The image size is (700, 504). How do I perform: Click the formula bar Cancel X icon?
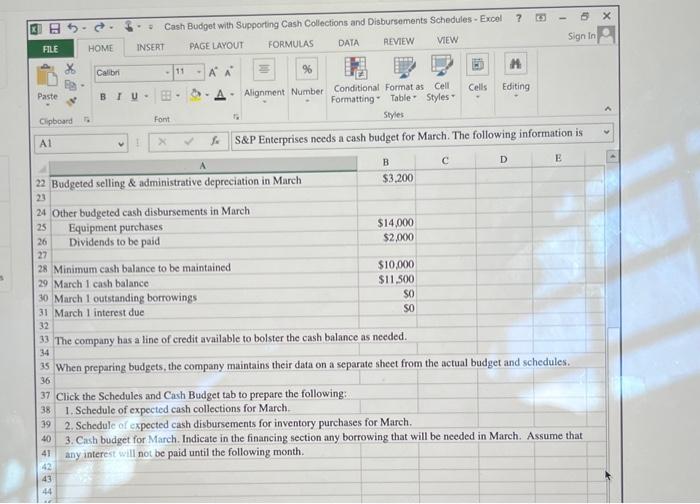(x=162, y=142)
